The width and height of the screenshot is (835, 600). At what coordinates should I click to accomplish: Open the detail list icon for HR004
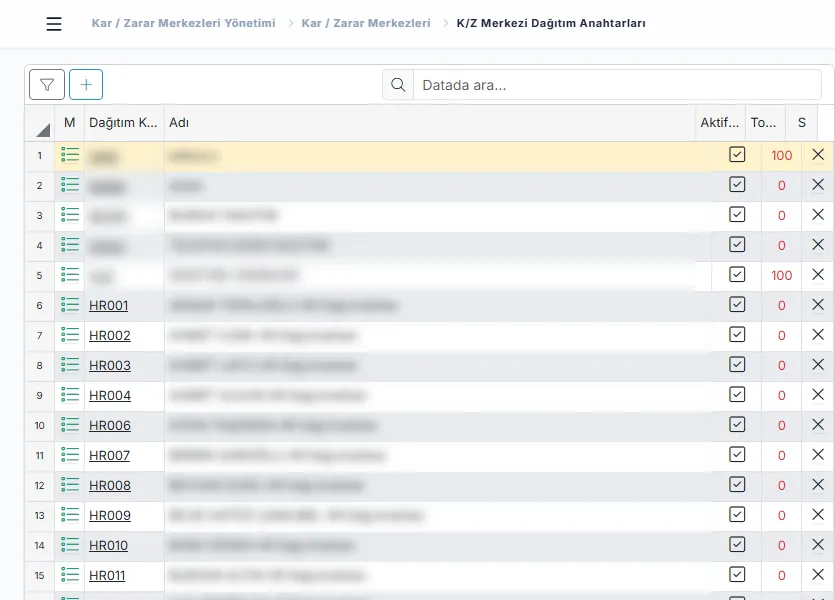pyautogui.click(x=70, y=395)
